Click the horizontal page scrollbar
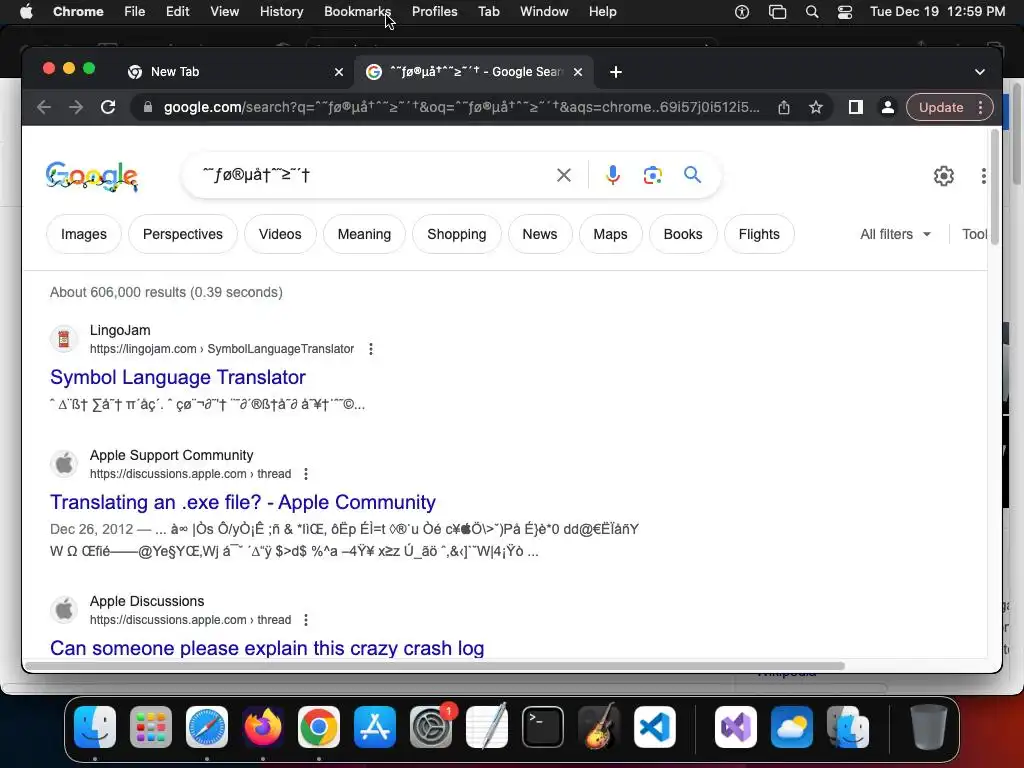Screen dimensions: 1024x768 tap(434, 666)
